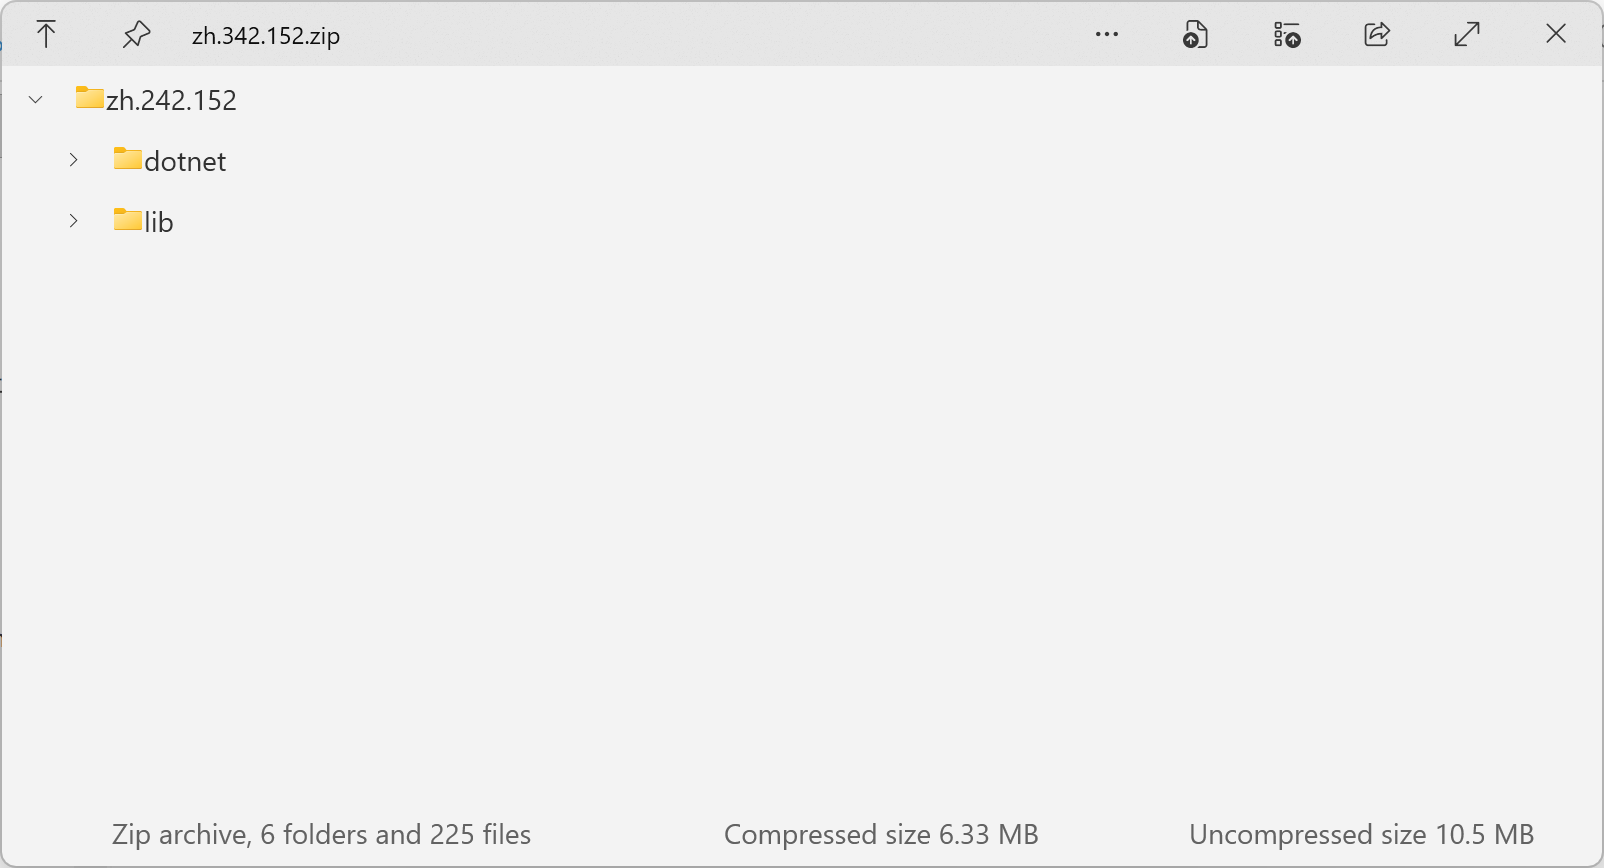Click the up-arrow icon in the title bar
Image resolution: width=1604 pixels, height=868 pixels.
46,34
